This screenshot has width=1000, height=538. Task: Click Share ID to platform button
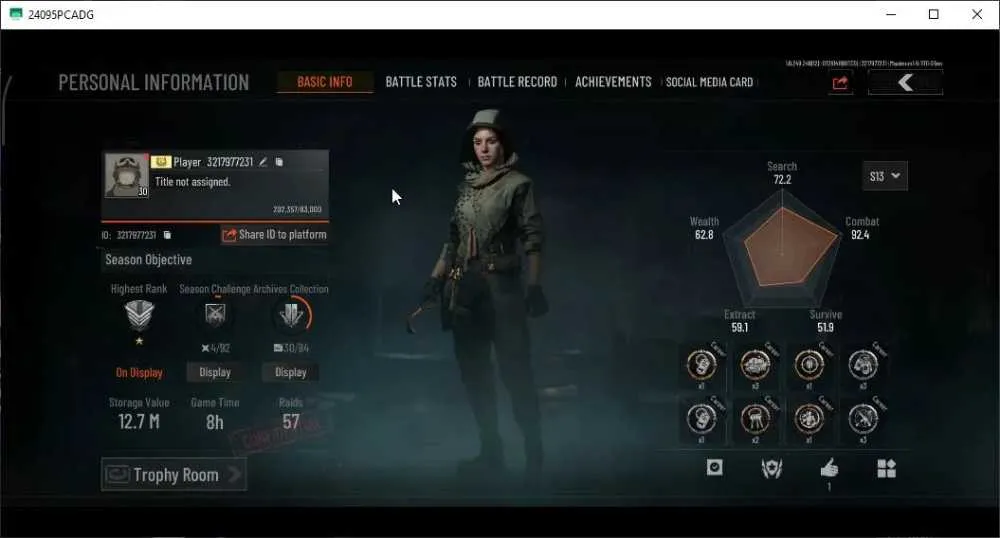[274, 235]
